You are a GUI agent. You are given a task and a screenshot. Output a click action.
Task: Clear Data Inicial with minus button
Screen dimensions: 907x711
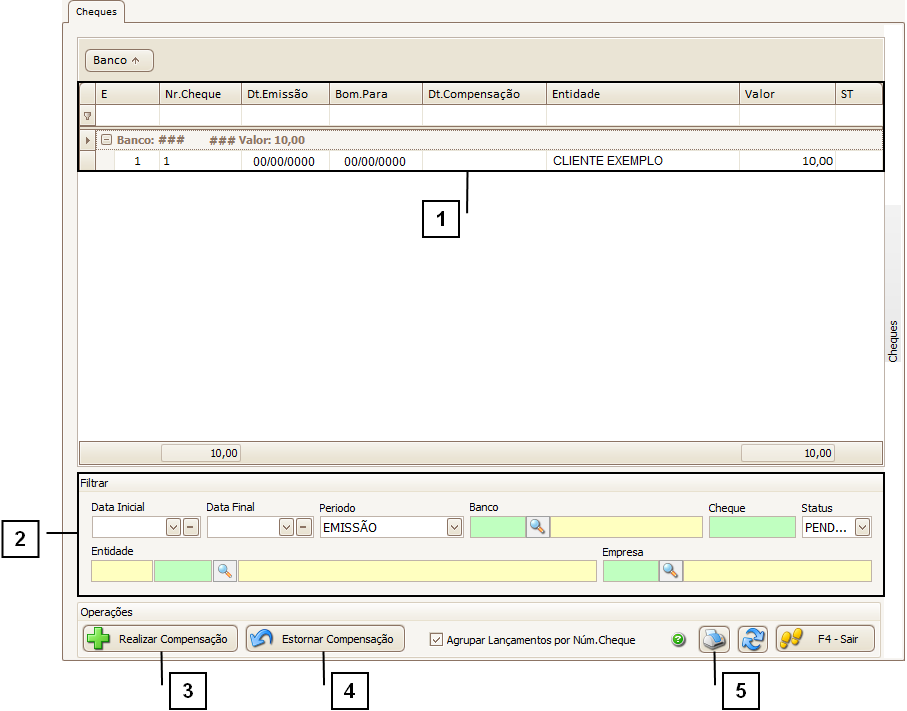tap(190, 527)
